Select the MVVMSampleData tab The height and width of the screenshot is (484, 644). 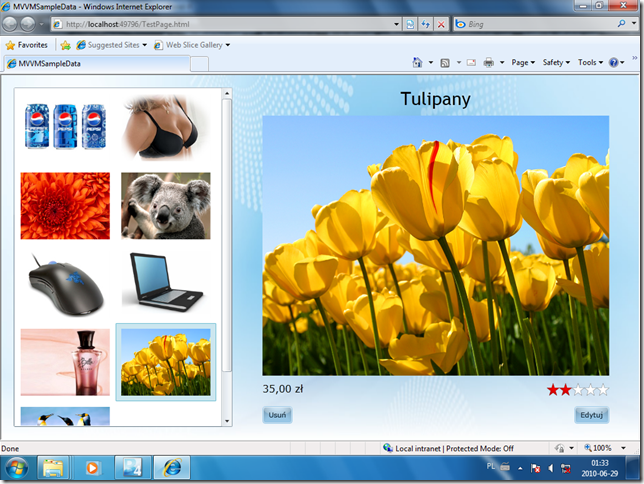point(97,64)
